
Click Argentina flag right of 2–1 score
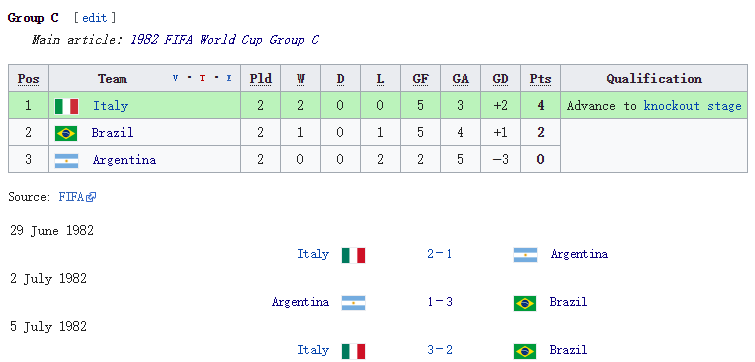pyautogui.click(x=525, y=255)
